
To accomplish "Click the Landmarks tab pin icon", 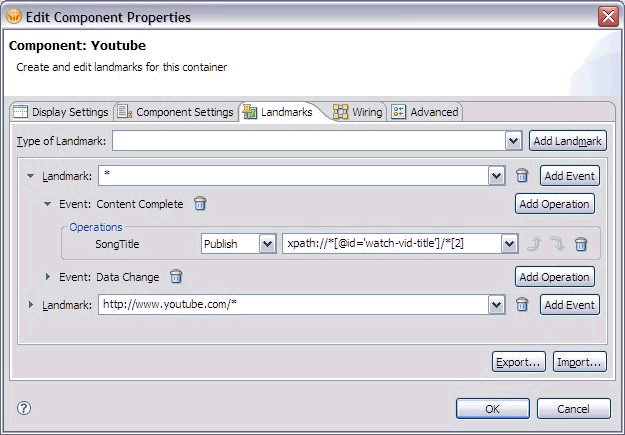I will (250, 112).
